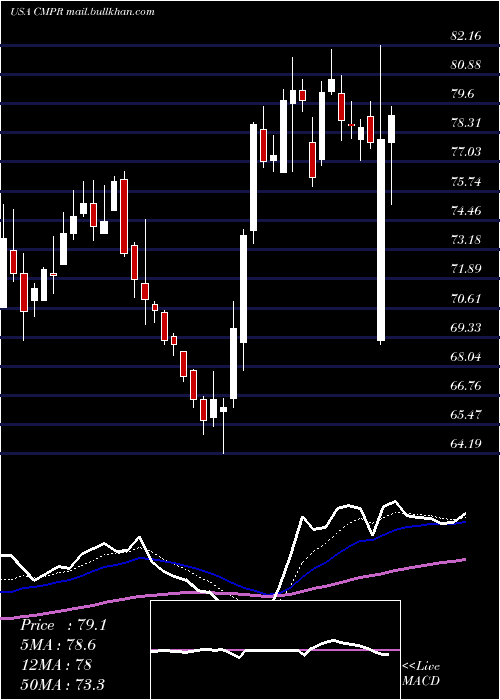The image size is (500, 700).
Task: Click the 75.74 price axis label
Action: 466,181
